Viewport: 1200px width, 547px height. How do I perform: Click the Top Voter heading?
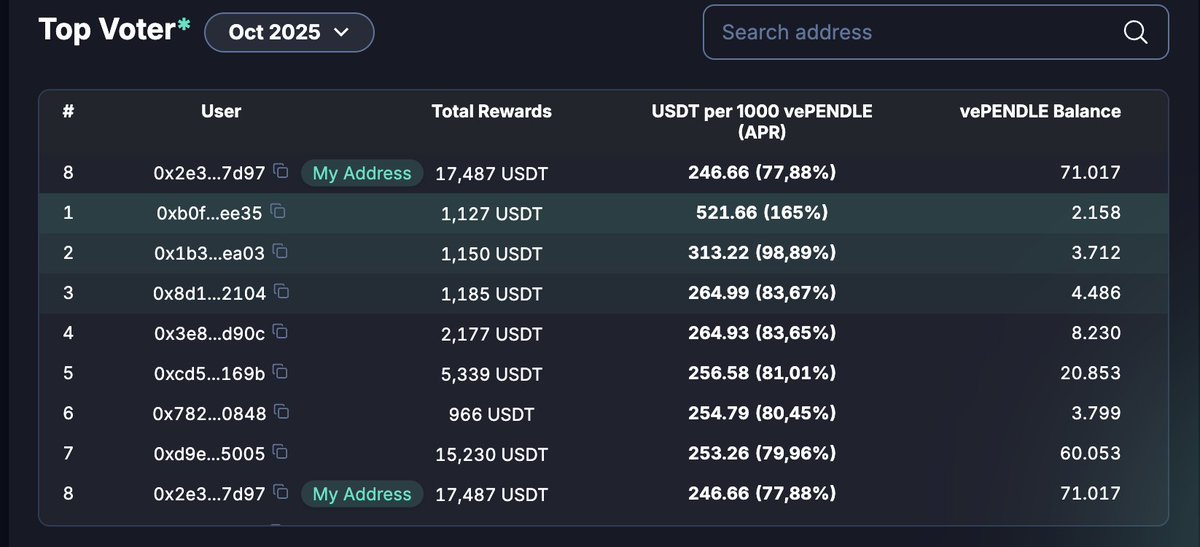pyautogui.click(x=114, y=30)
